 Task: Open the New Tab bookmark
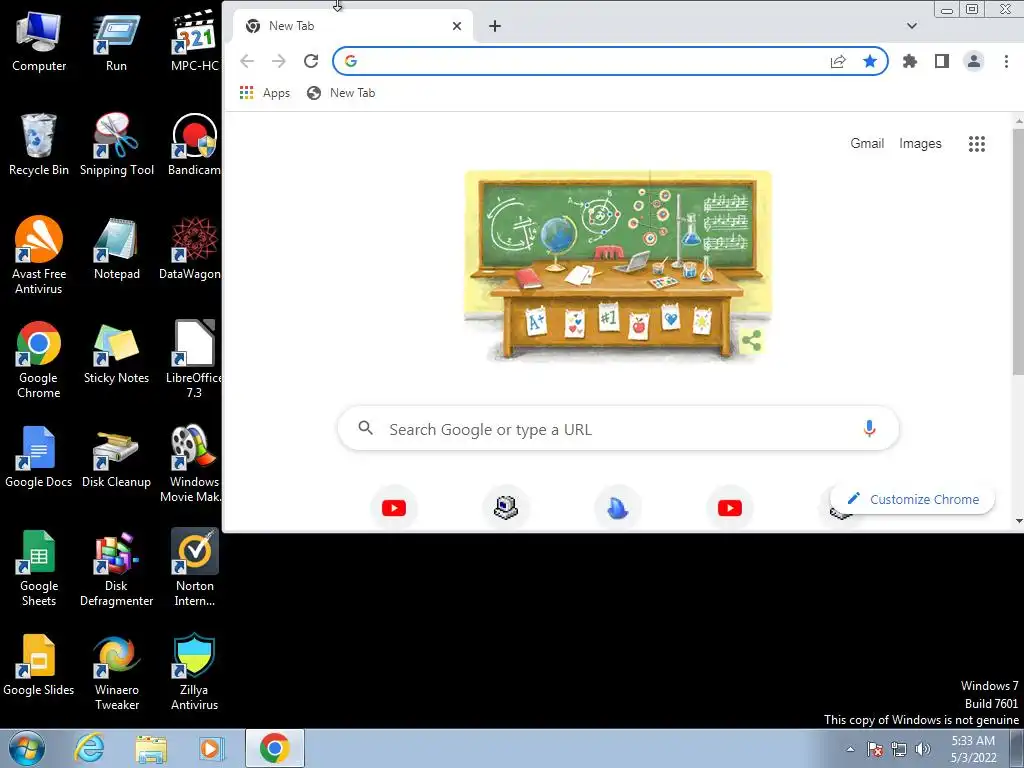click(x=341, y=93)
